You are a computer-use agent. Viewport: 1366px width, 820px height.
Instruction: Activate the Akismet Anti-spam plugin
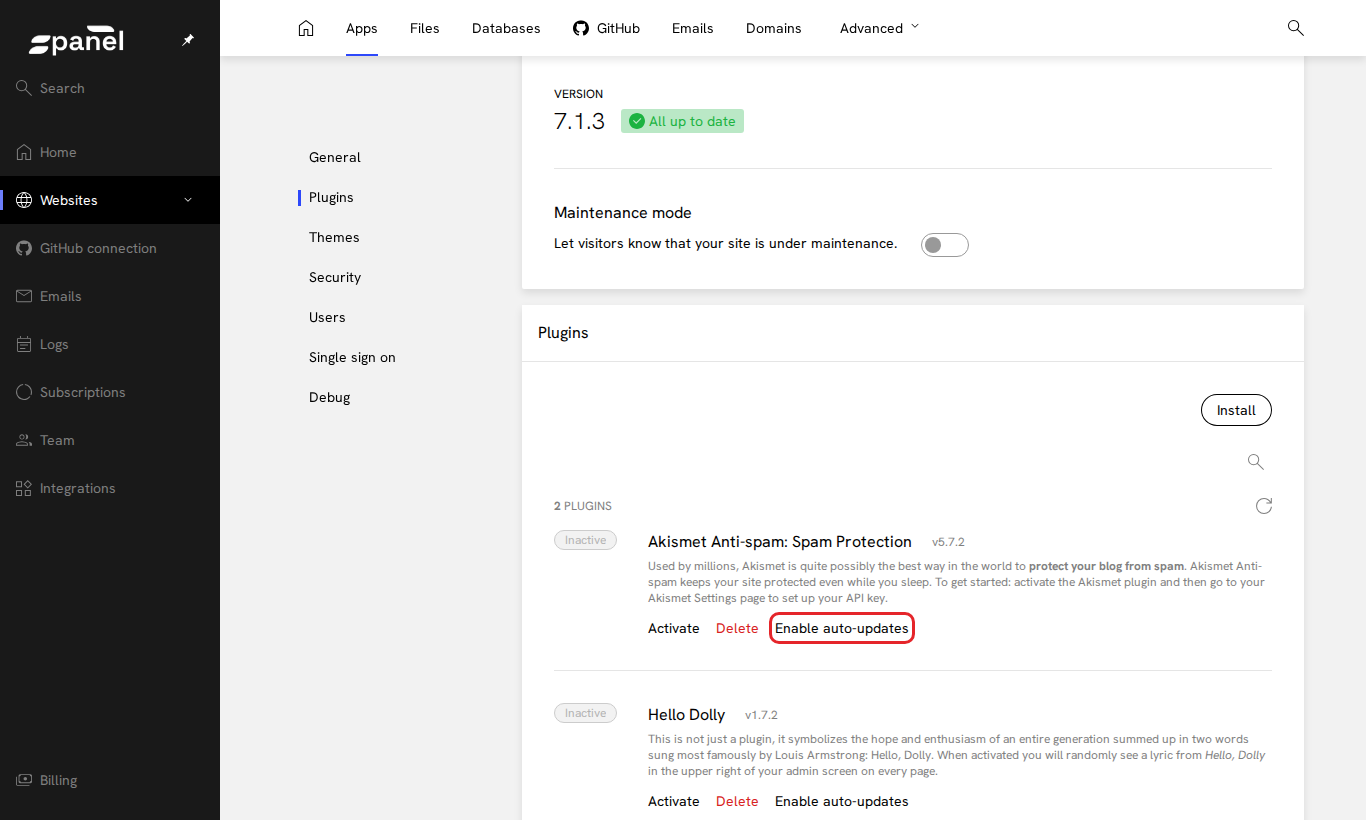click(x=674, y=628)
